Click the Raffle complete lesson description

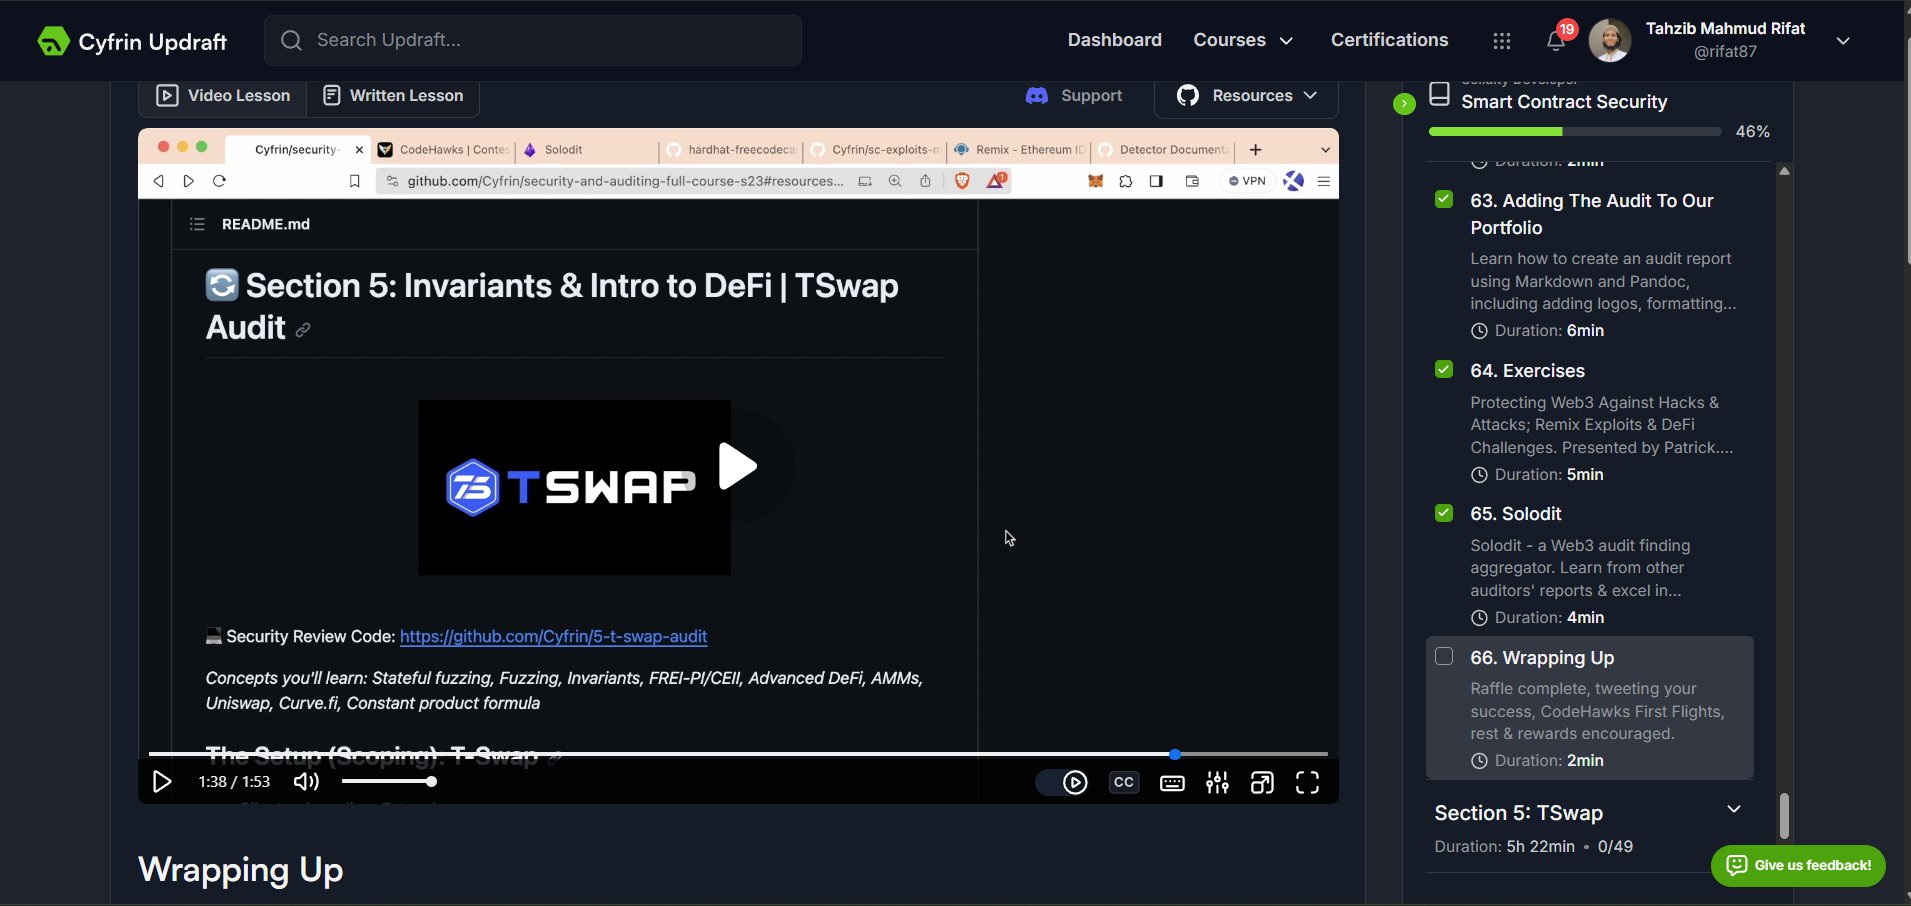pos(1597,711)
